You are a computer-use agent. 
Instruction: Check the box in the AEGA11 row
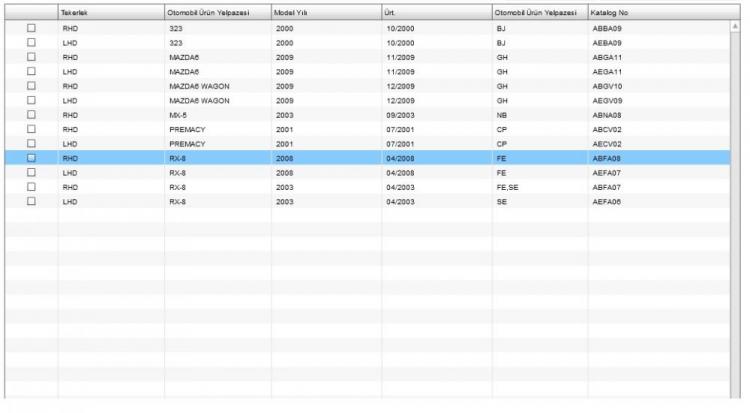[31, 71]
